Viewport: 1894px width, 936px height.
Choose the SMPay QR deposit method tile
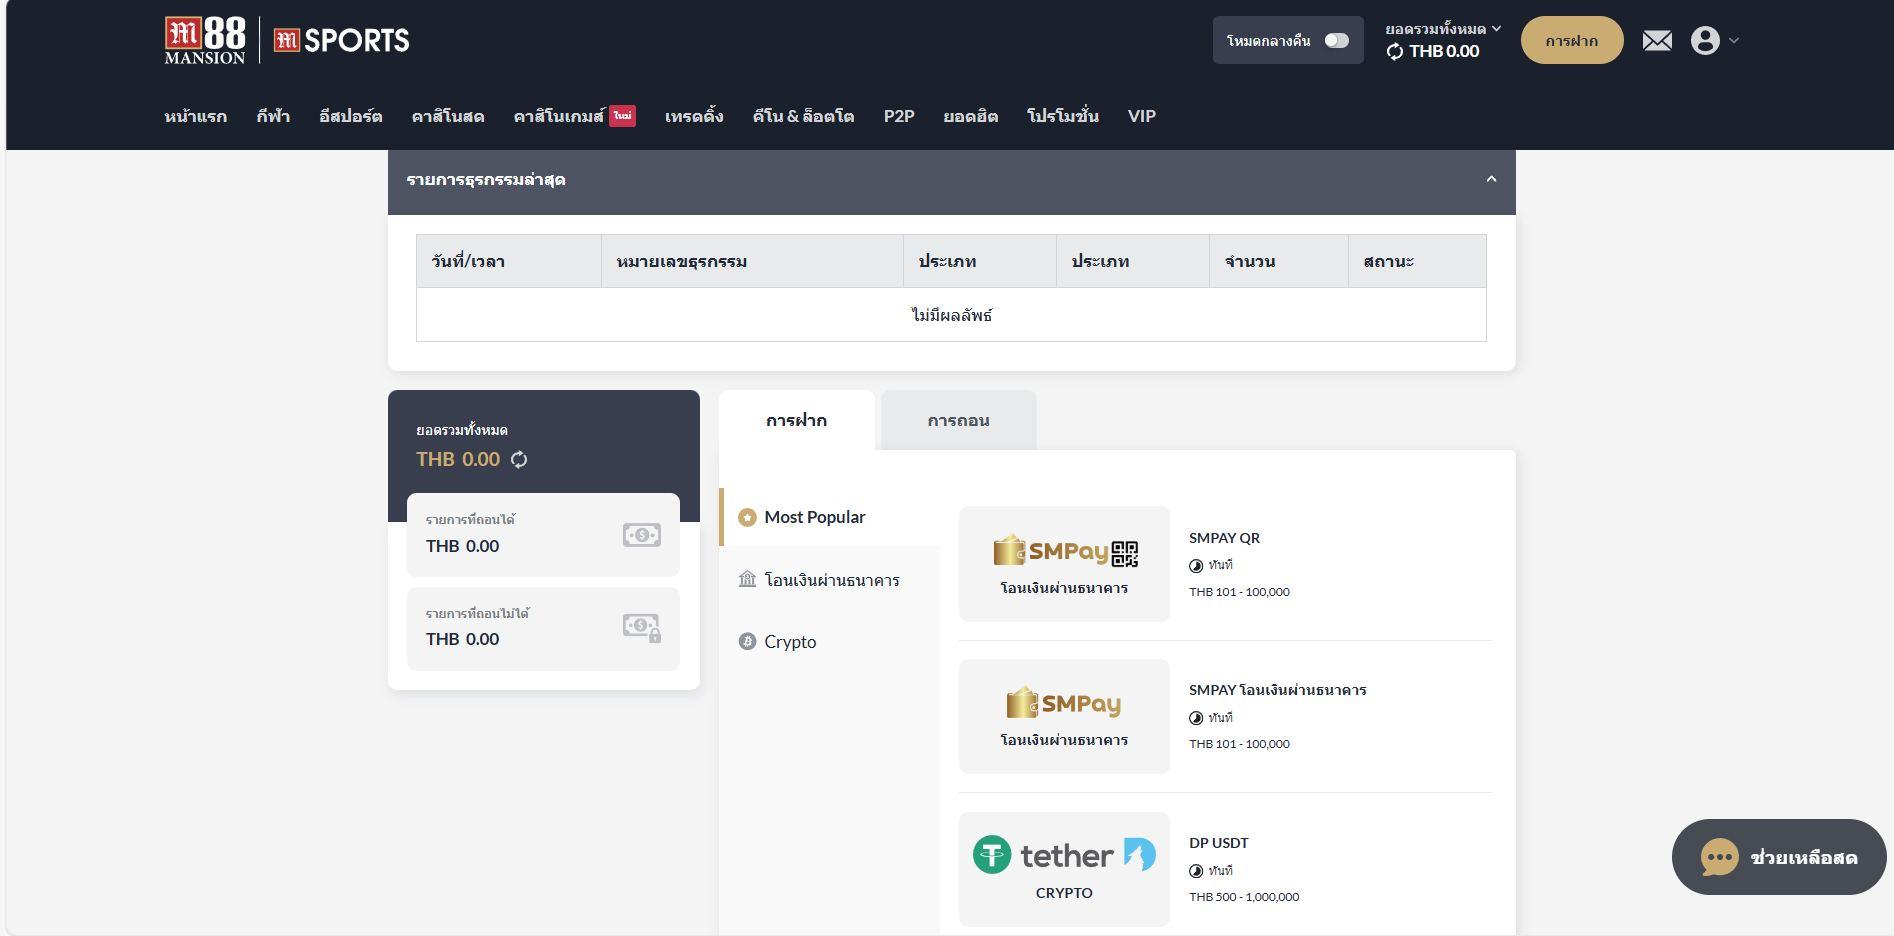point(1064,564)
